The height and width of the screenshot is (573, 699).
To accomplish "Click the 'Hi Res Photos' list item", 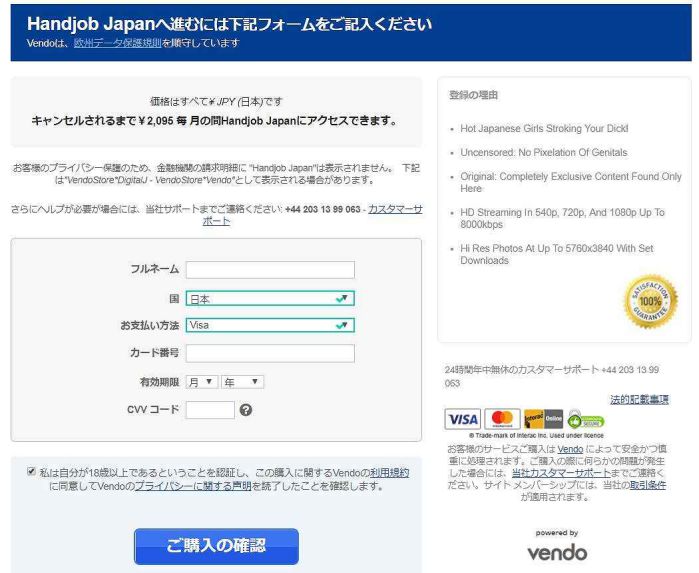I will [x=557, y=254].
